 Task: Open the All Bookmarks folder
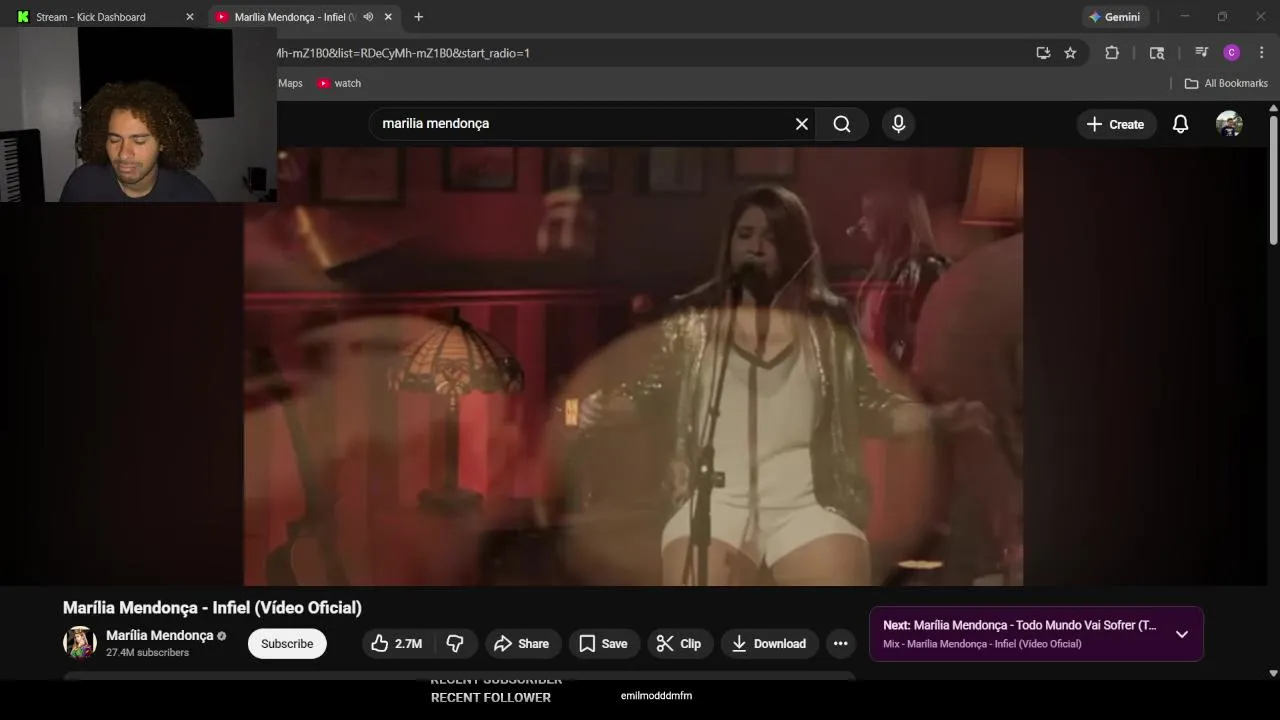pyautogui.click(x=1226, y=83)
